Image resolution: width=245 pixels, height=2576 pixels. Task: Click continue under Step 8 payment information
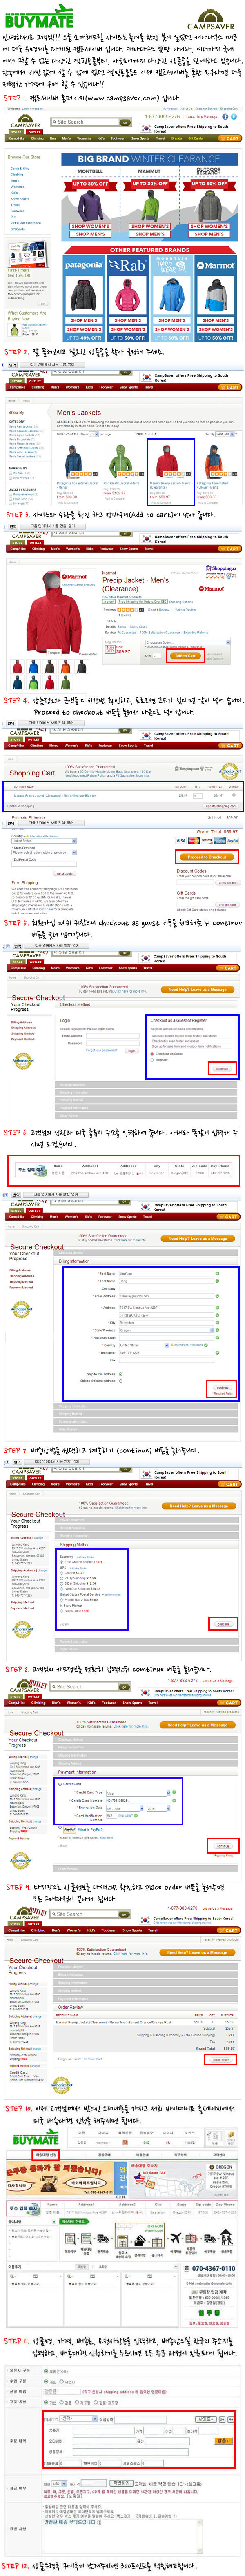[223, 1846]
